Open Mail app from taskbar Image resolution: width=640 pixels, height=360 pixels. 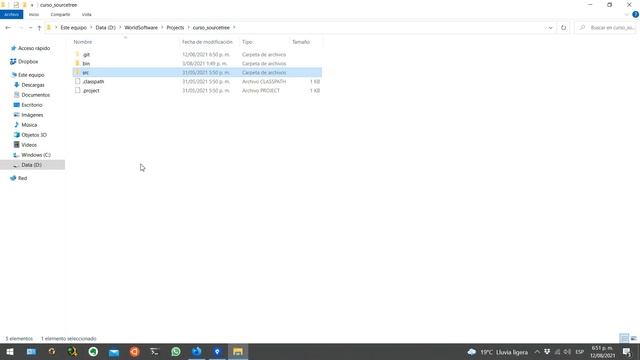(114, 352)
